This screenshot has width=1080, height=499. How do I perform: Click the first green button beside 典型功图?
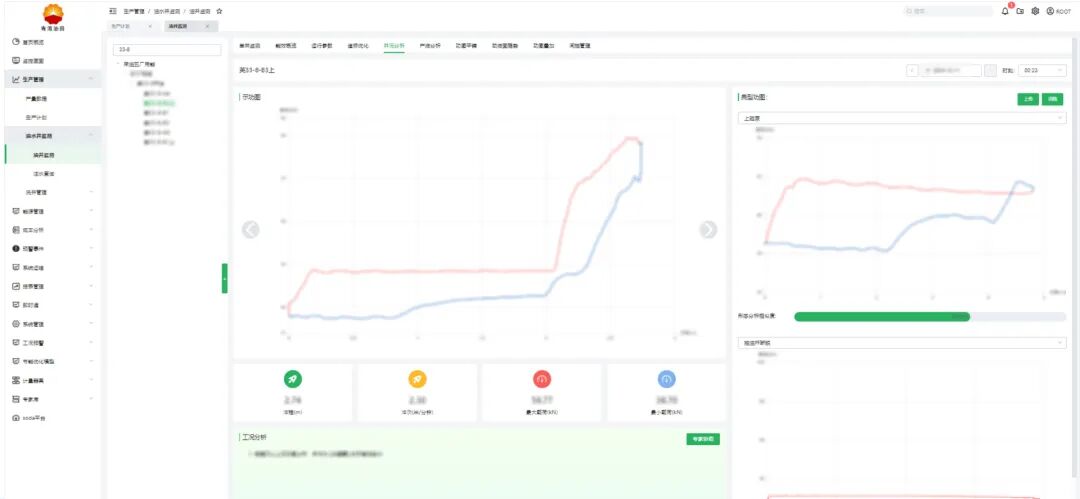tap(1028, 99)
